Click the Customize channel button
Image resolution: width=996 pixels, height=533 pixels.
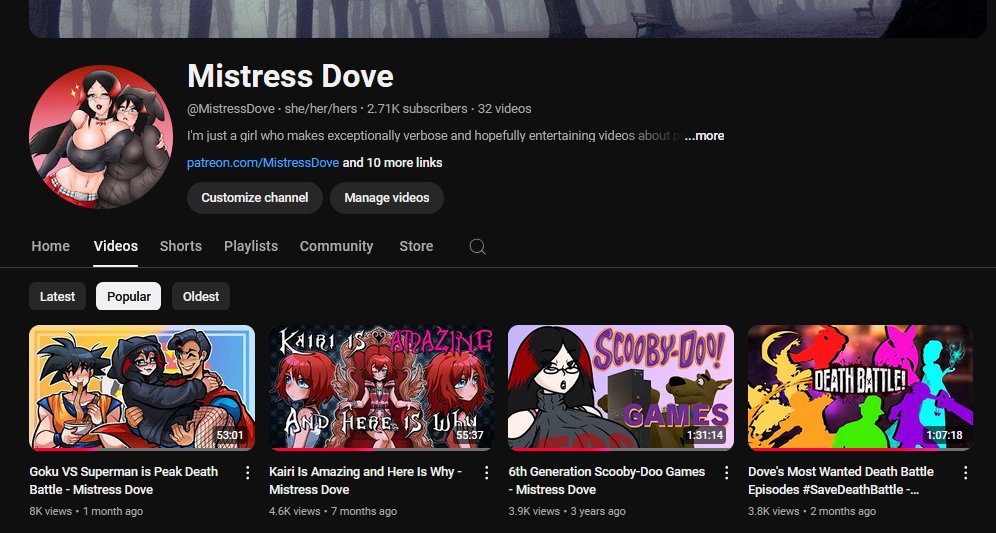(x=255, y=198)
